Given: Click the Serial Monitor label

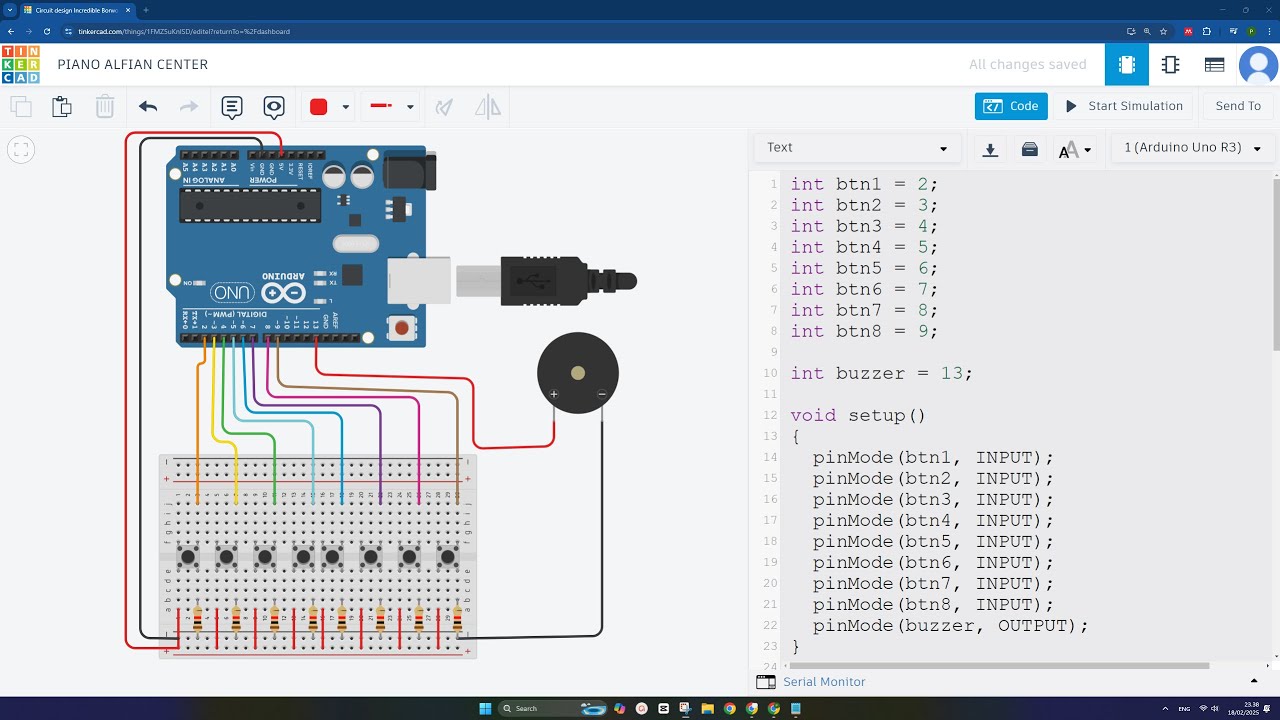Looking at the screenshot, I should coord(824,682).
